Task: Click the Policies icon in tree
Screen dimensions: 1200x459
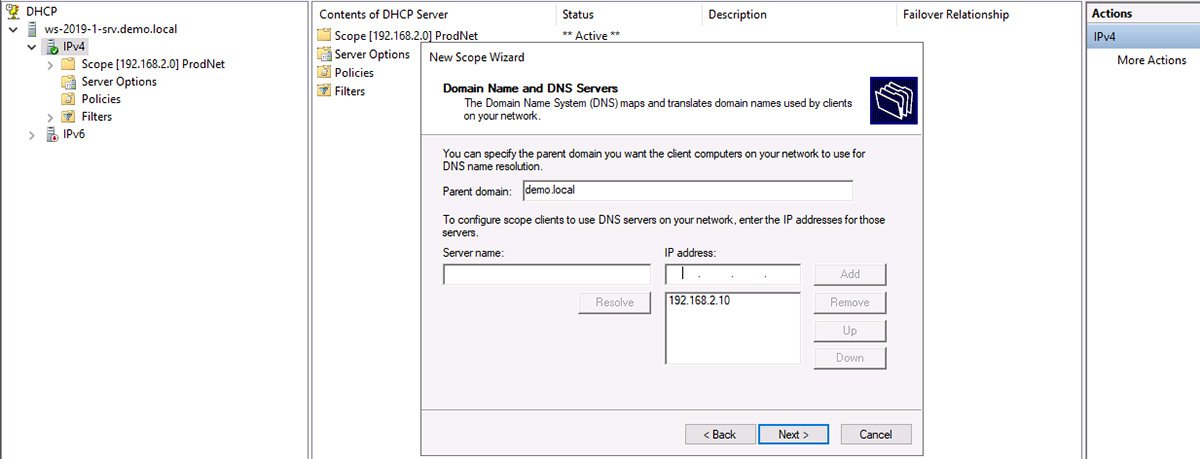Action: [x=68, y=99]
